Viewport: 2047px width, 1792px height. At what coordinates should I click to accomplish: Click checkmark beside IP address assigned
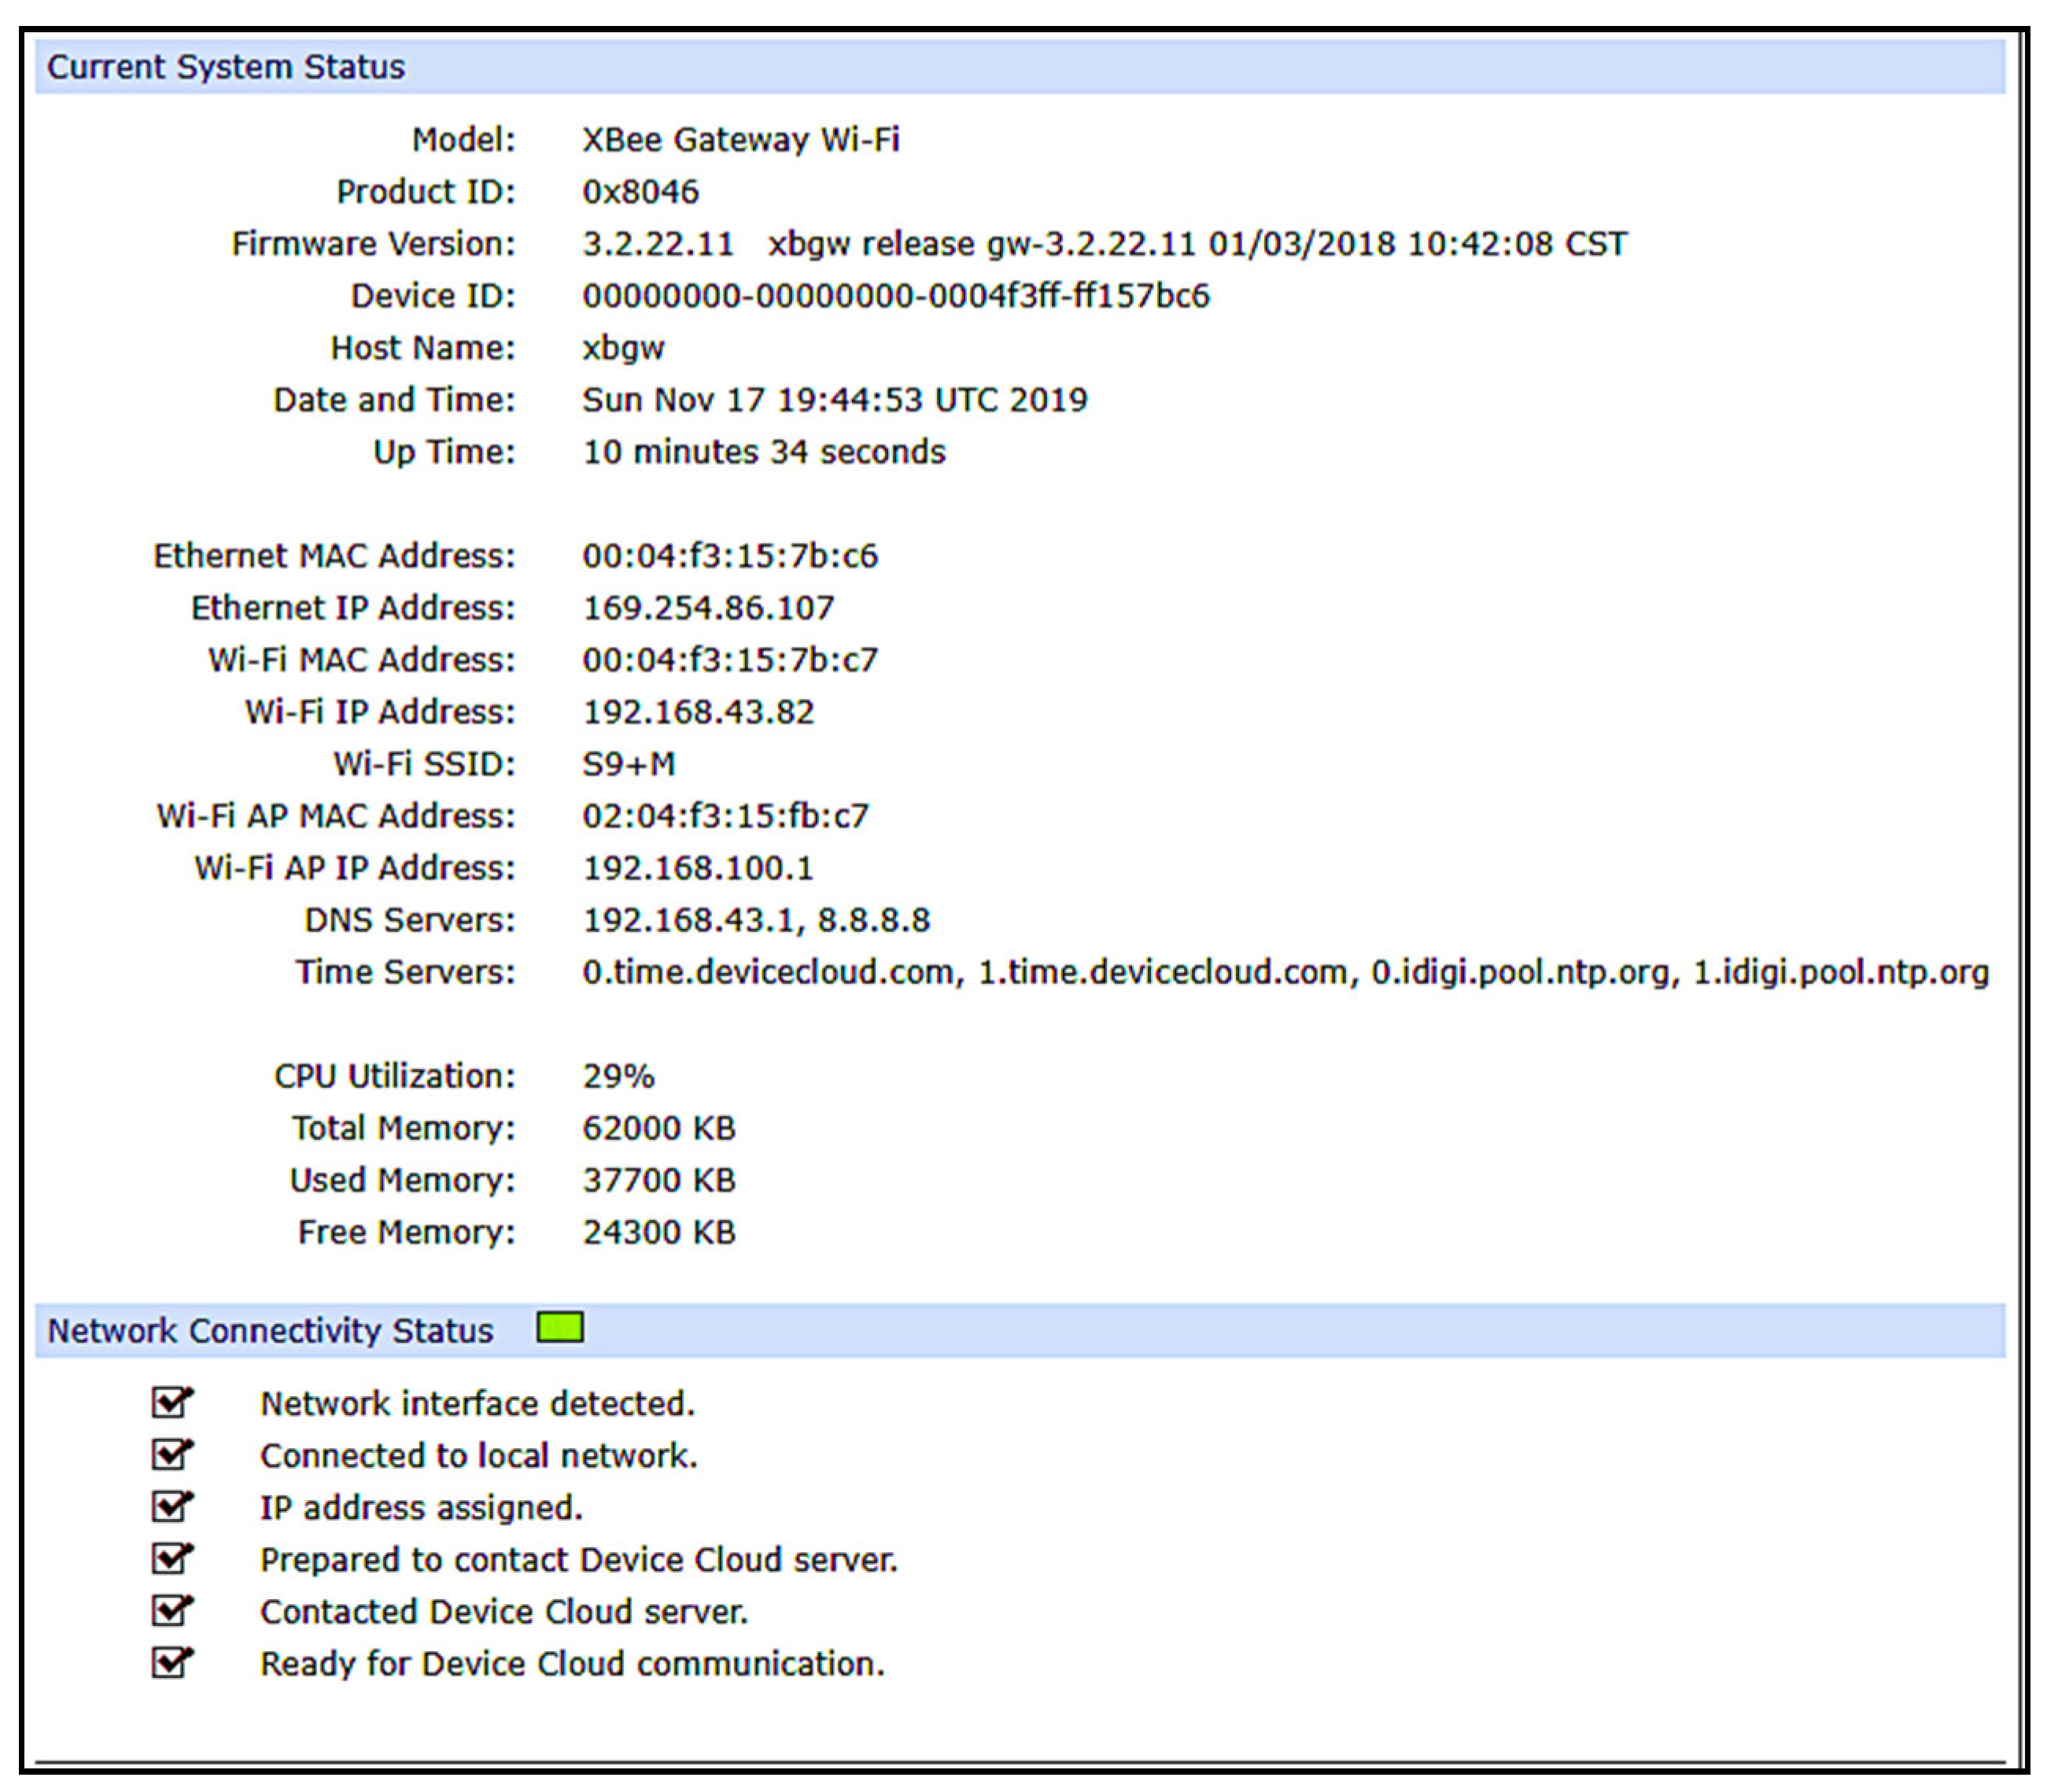coord(171,1506)
